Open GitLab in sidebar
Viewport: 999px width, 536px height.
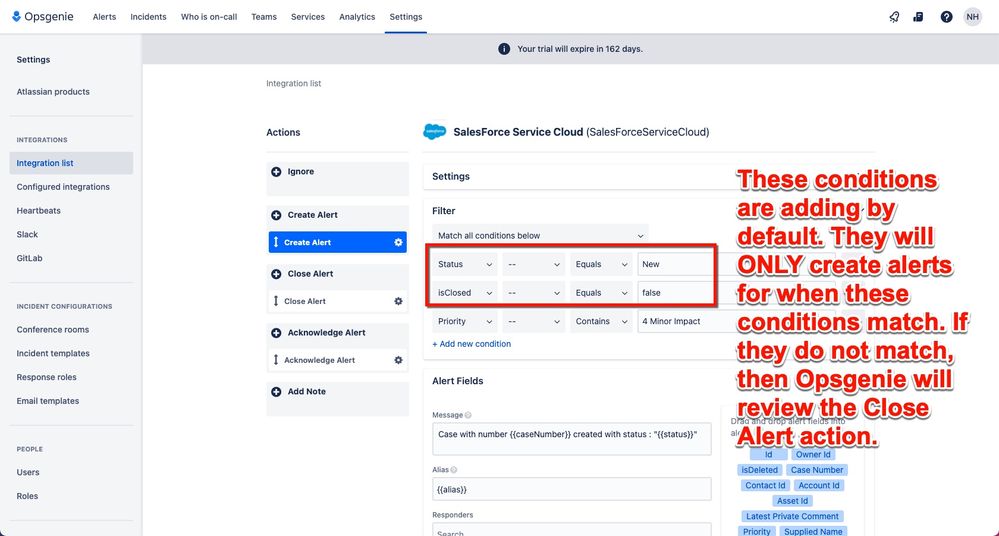tap(29, 258)
